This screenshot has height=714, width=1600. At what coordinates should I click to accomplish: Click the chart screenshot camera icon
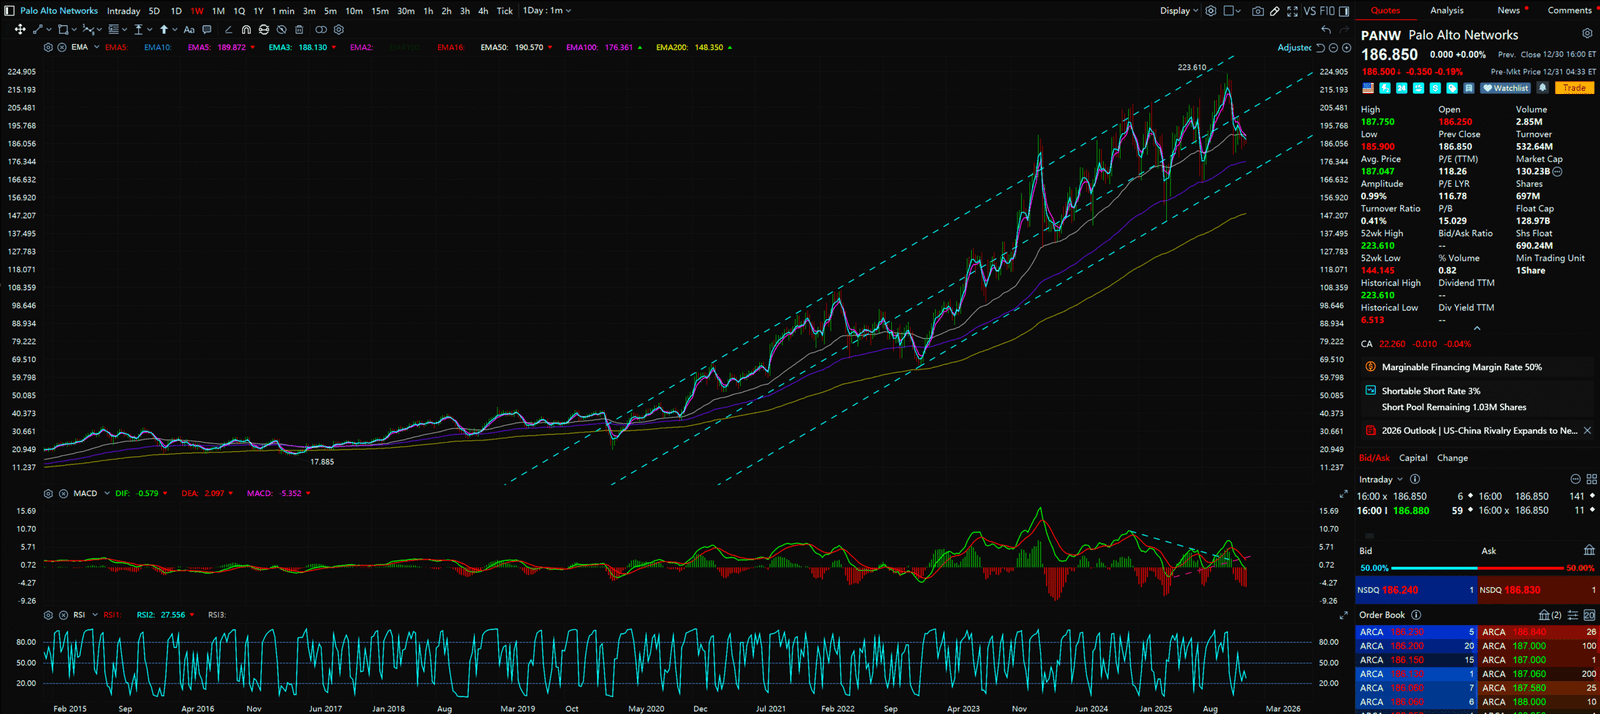coord(1258,11)
